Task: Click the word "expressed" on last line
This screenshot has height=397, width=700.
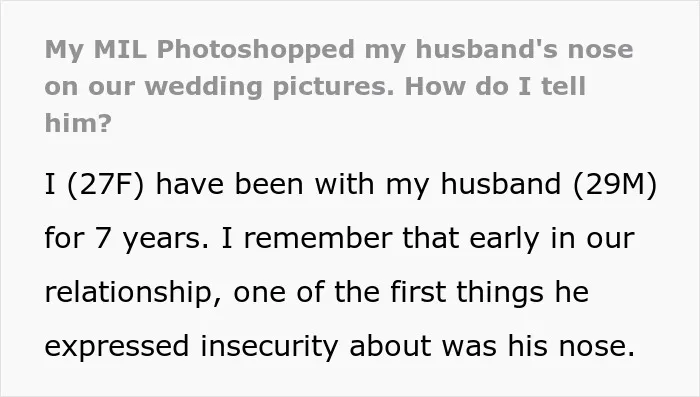Action: 117,347
